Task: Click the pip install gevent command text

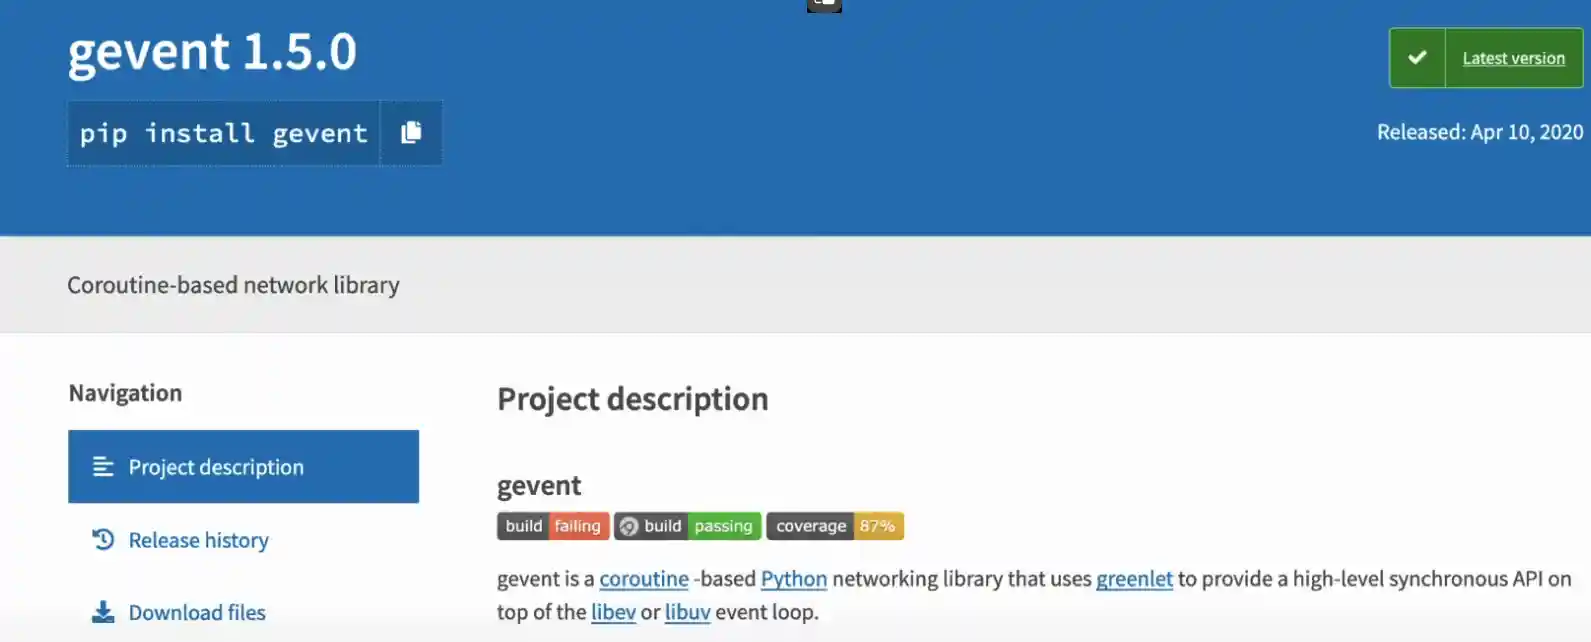Action: (224, 133)
